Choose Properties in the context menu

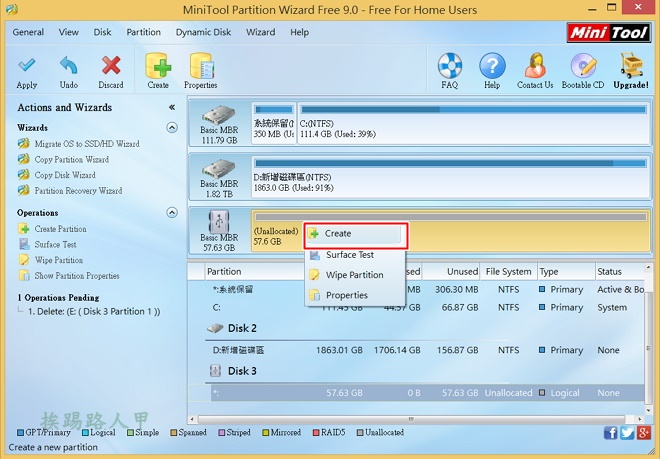tap(355, 295)
